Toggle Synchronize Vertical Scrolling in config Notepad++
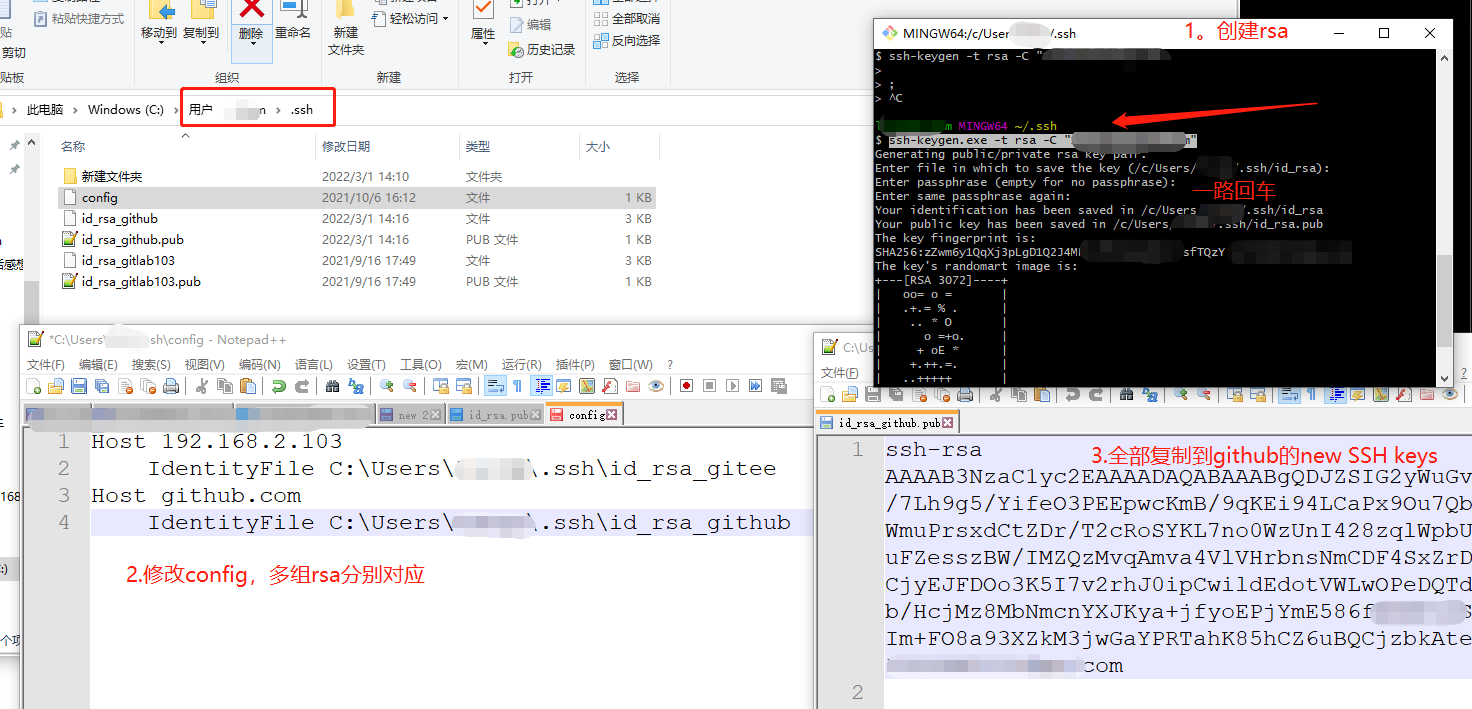The height and width of the screenshot is (709, 1472). [441, 386]
